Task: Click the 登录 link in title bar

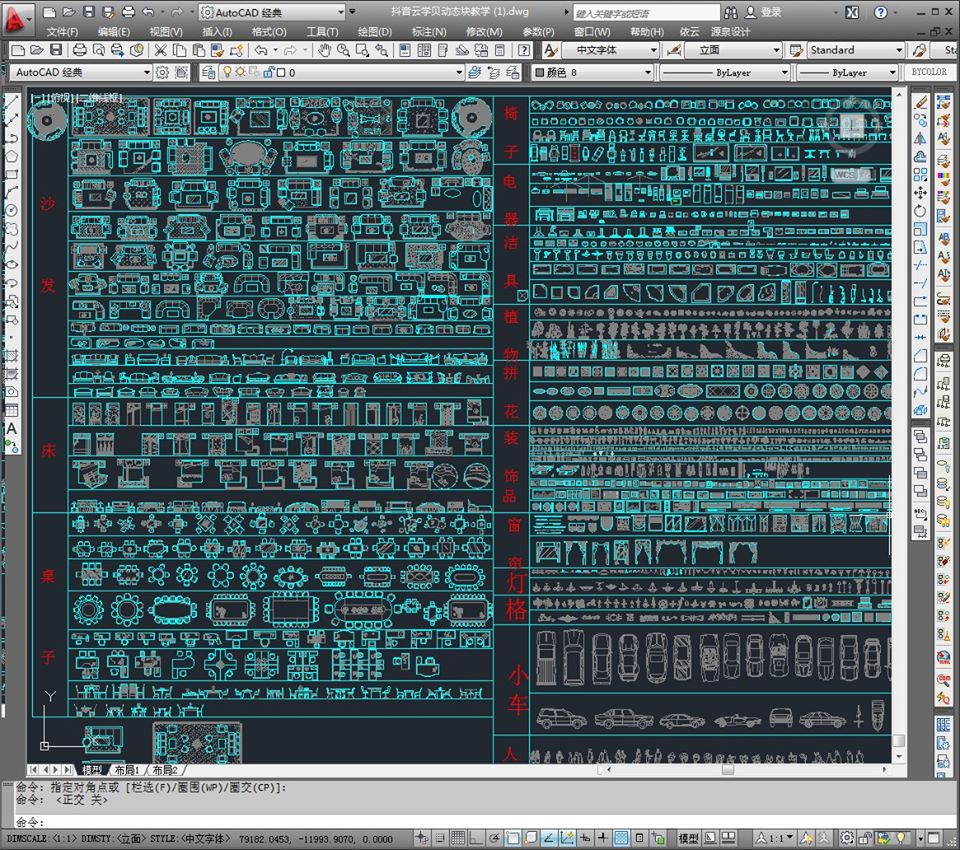Action: [773, 13]
